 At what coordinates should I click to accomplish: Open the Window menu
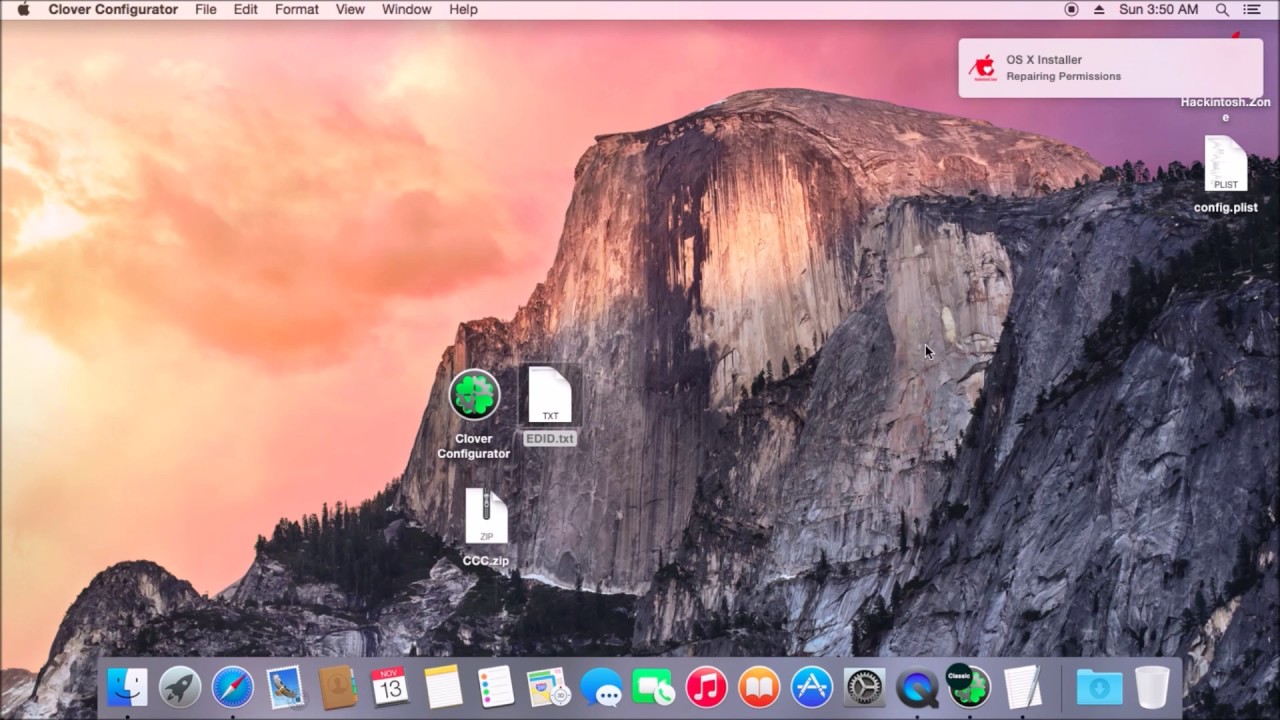pos(407,9)
